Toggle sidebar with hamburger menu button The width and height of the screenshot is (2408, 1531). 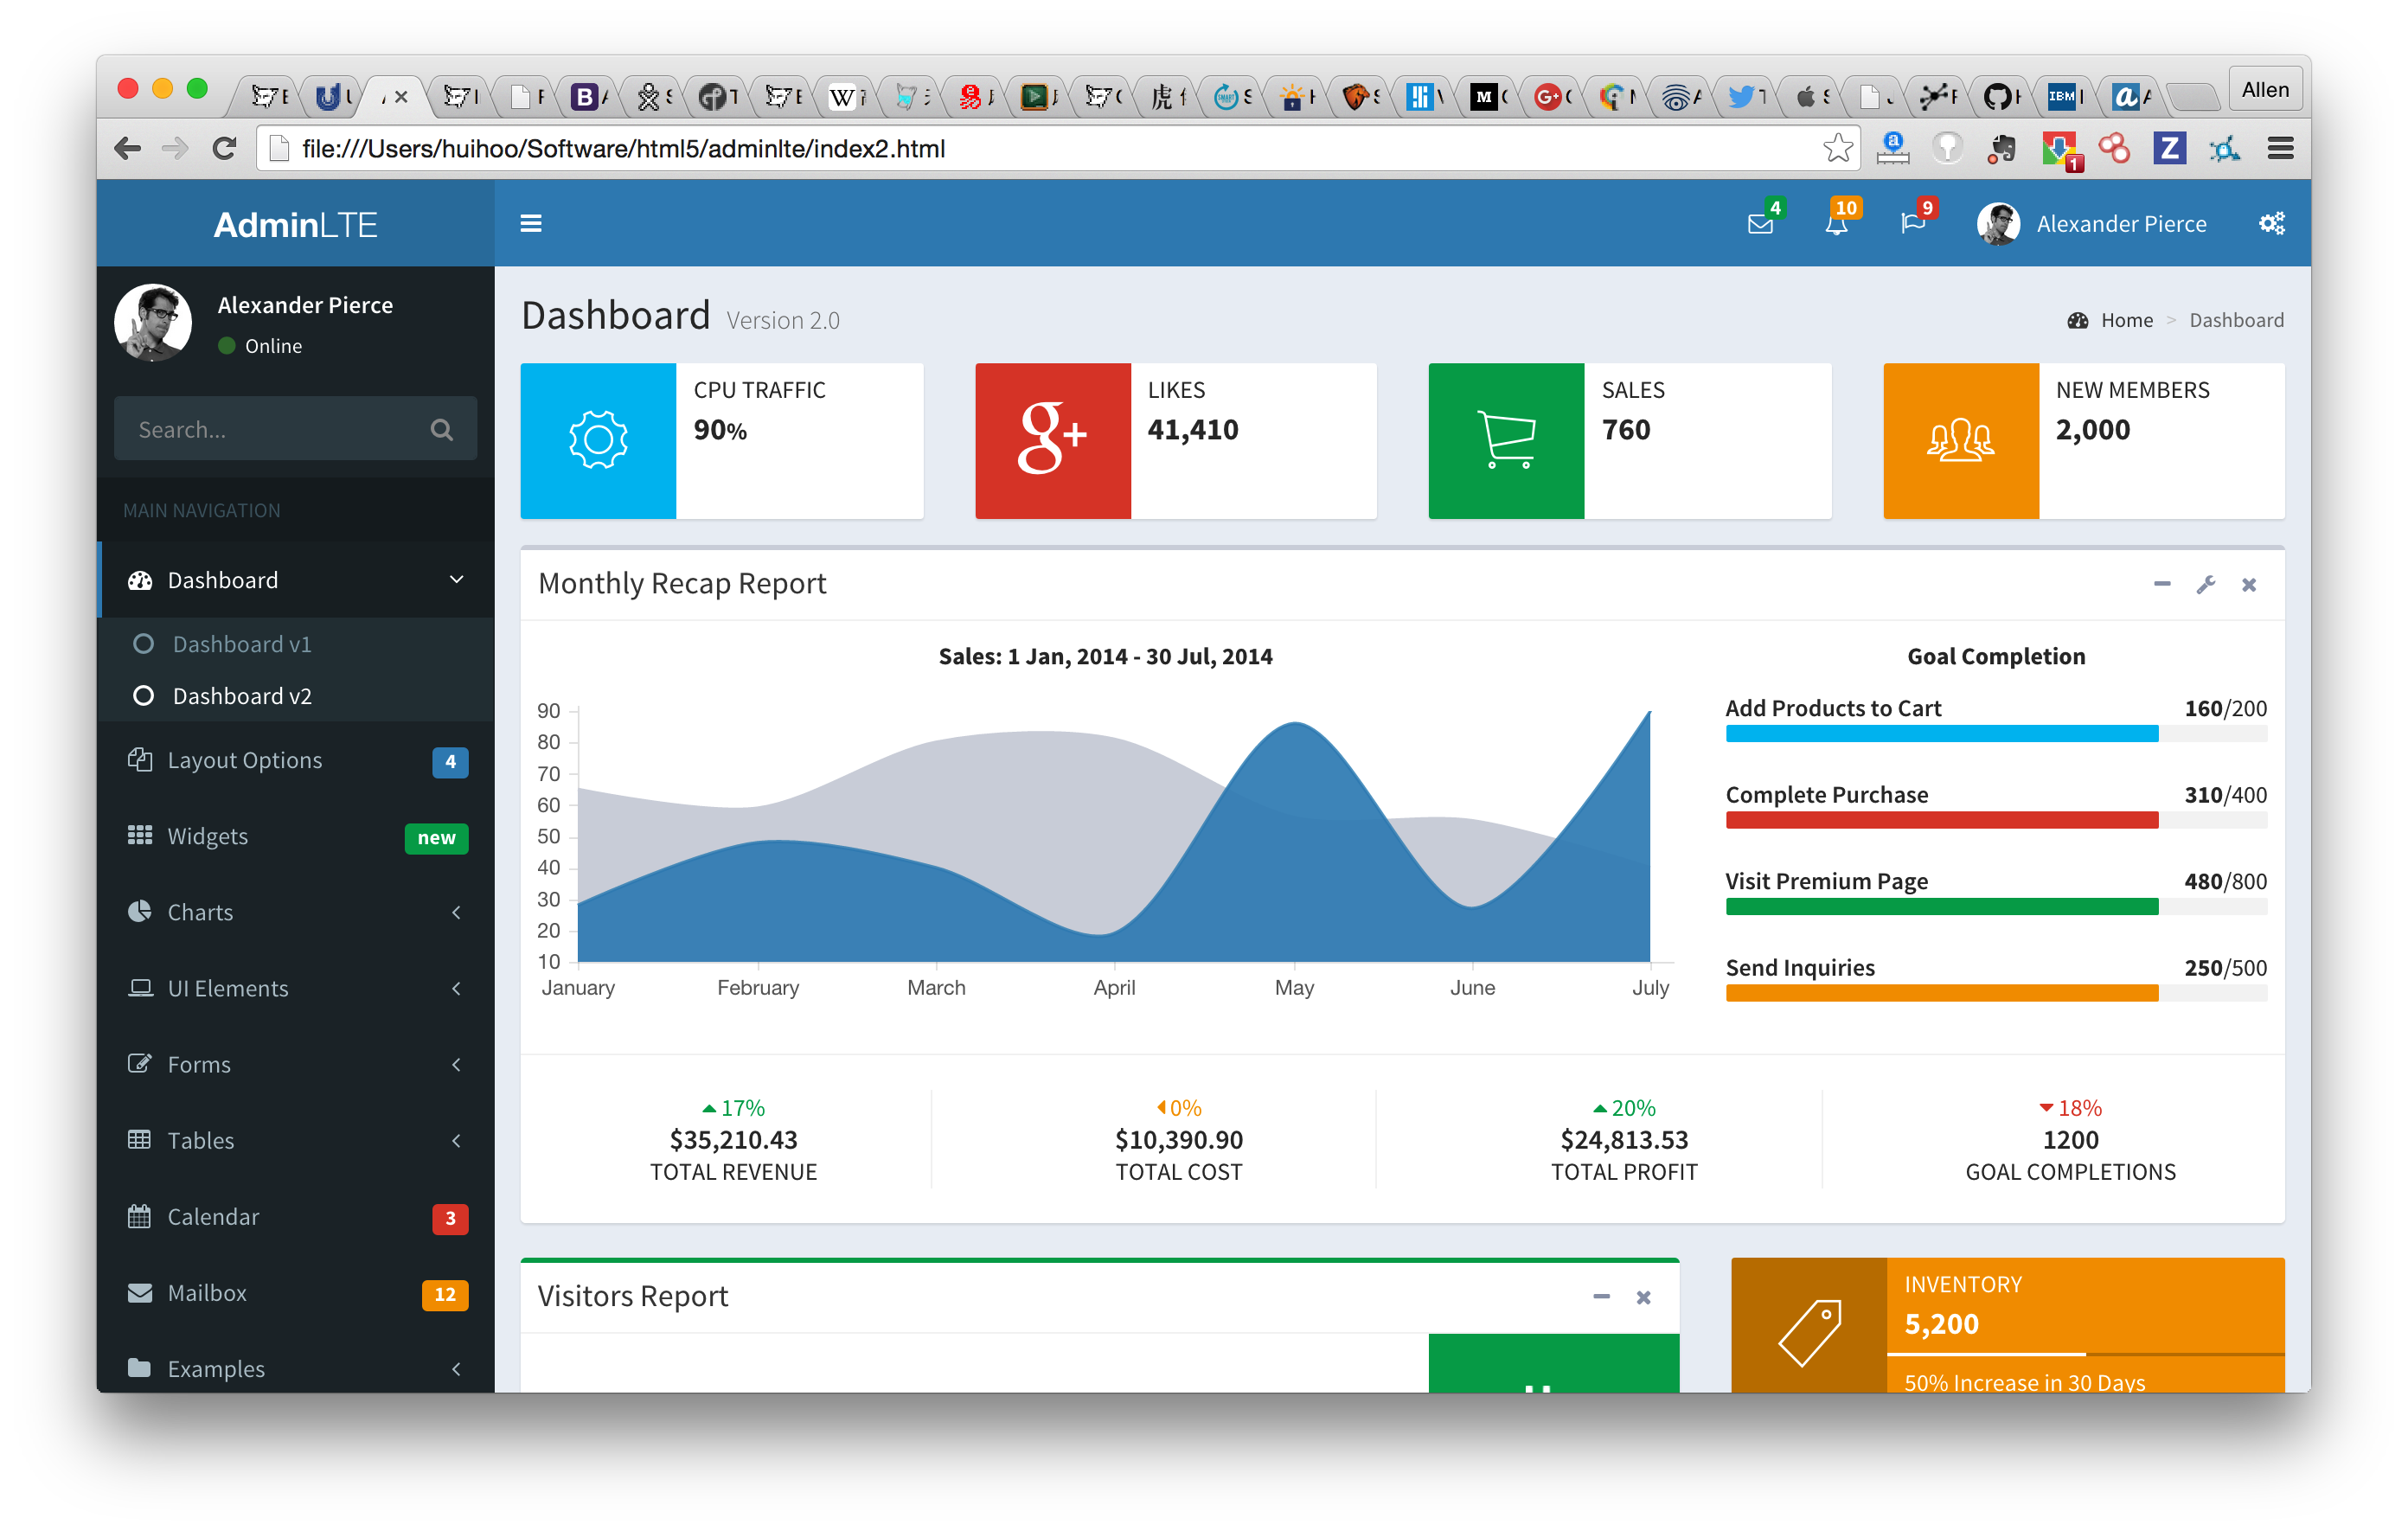tap(531, 224)
